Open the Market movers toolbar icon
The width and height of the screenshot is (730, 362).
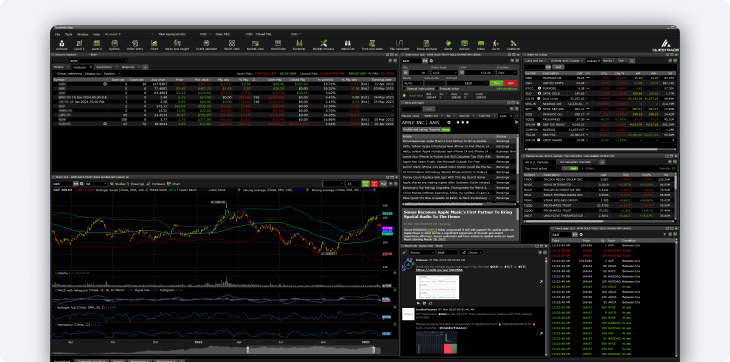tap(323, 45)
